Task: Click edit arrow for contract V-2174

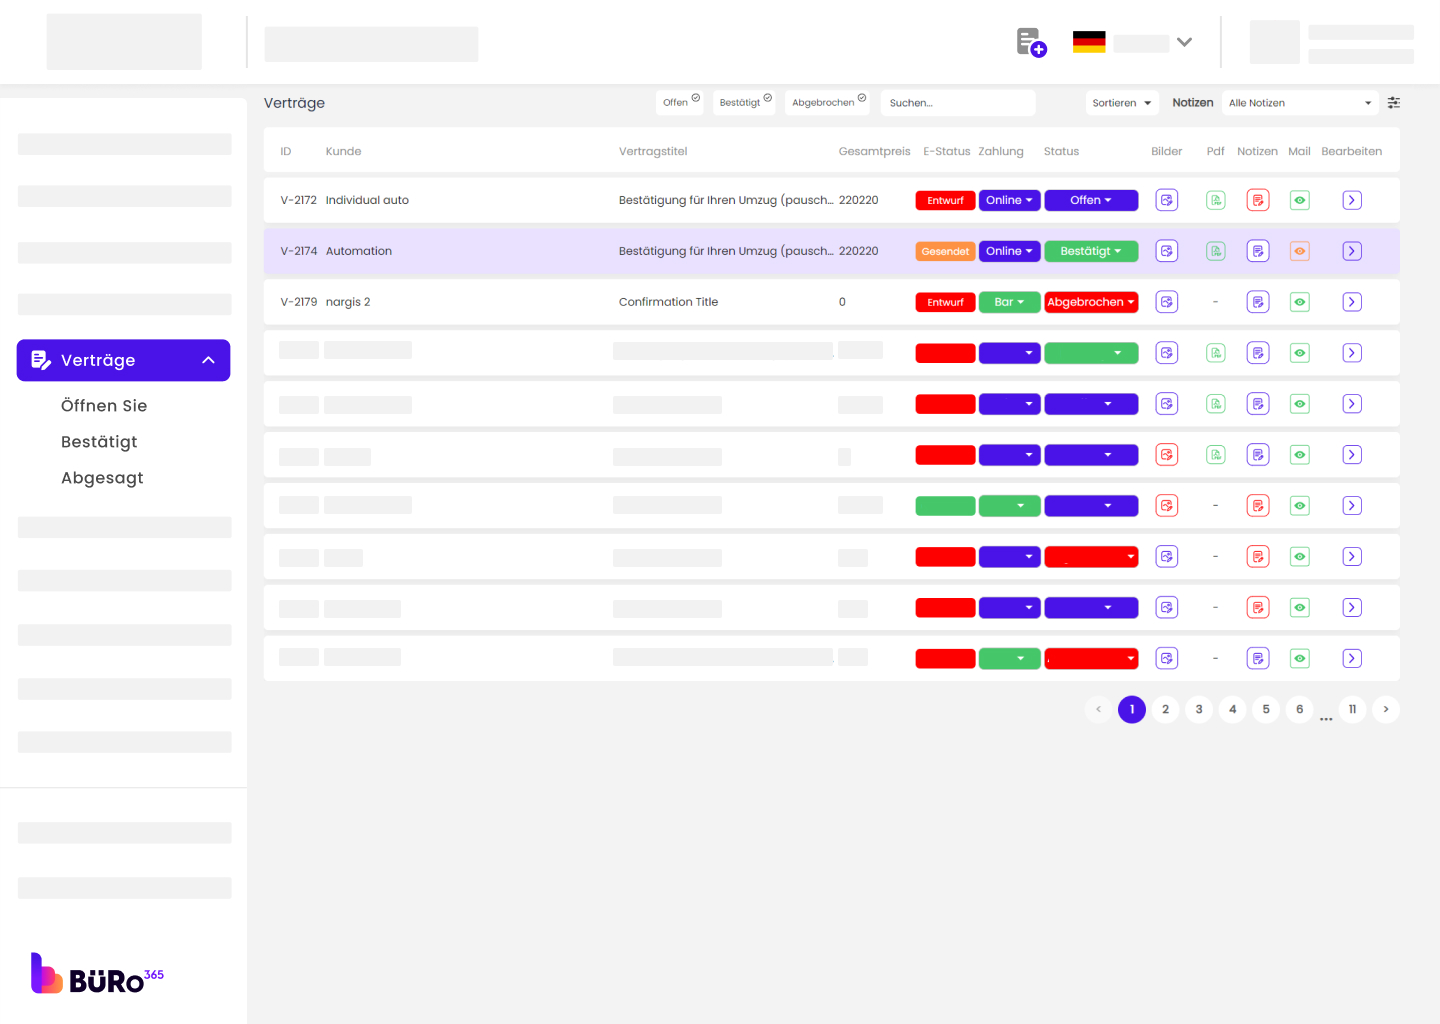Action: pyautogui.click(x=1351, y=251)
